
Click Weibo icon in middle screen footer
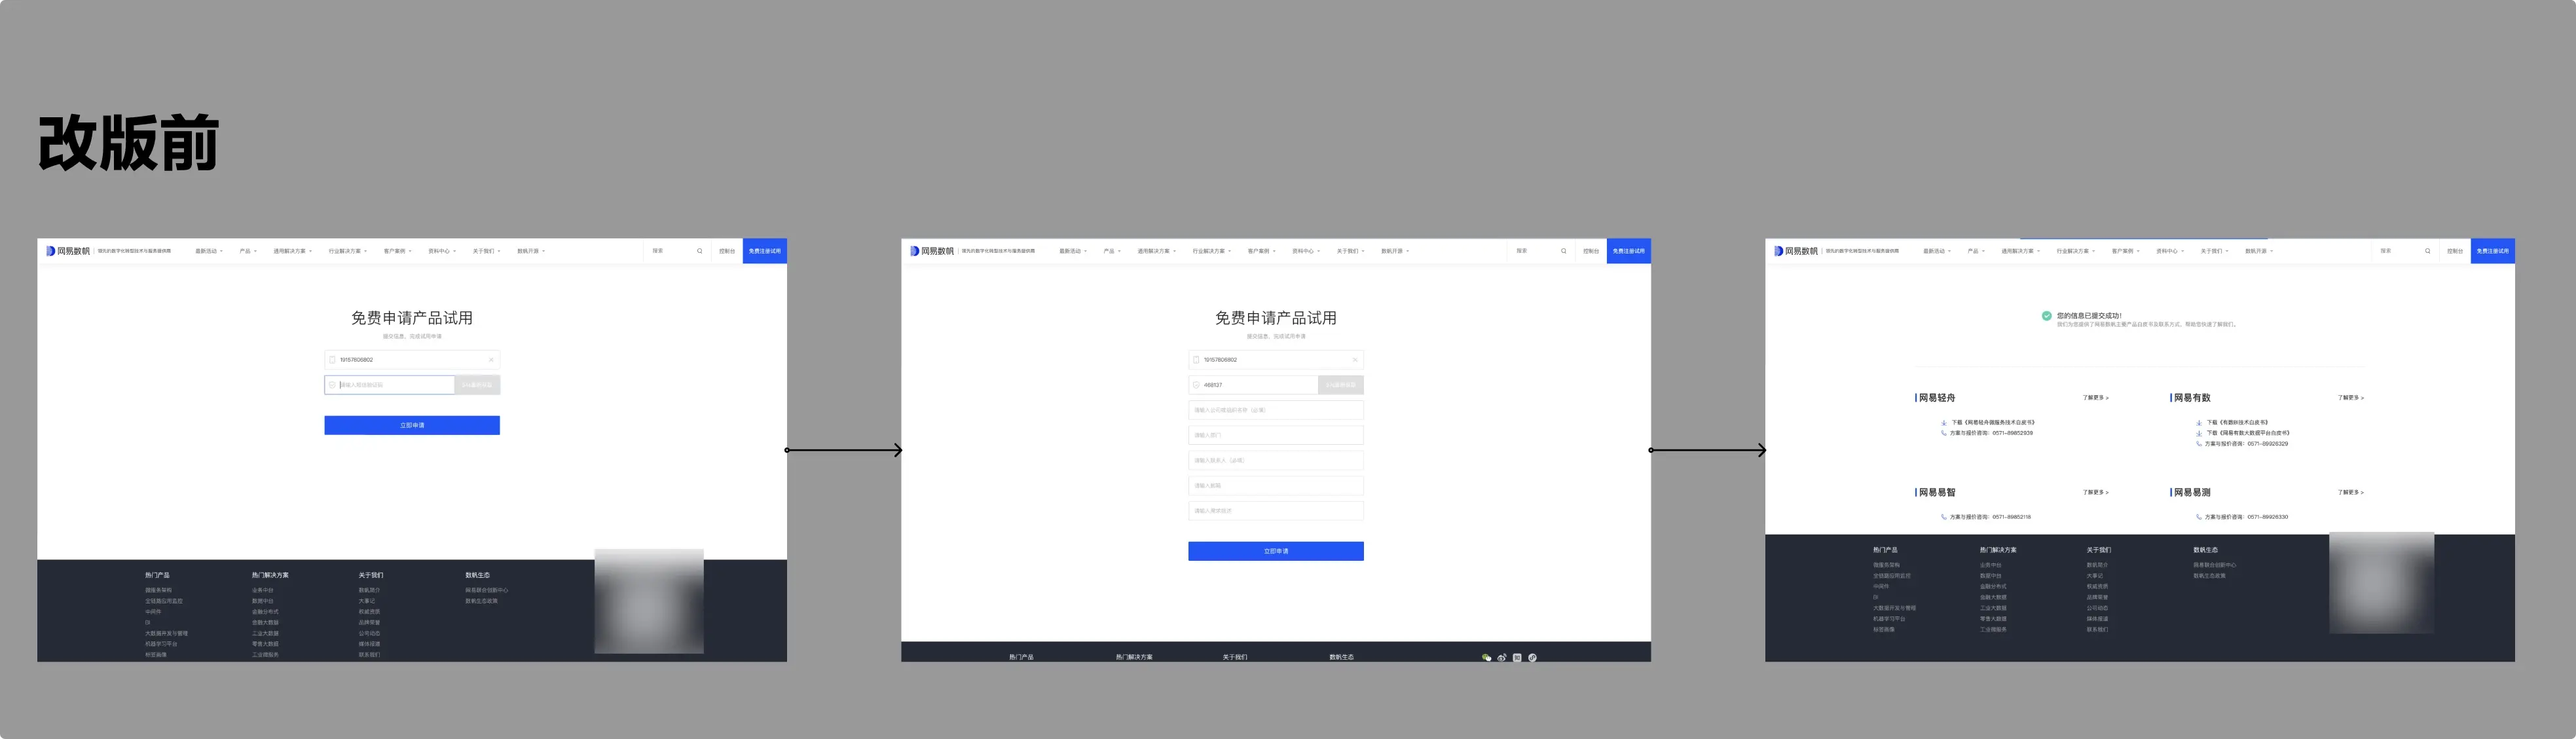pos(1501,657)
